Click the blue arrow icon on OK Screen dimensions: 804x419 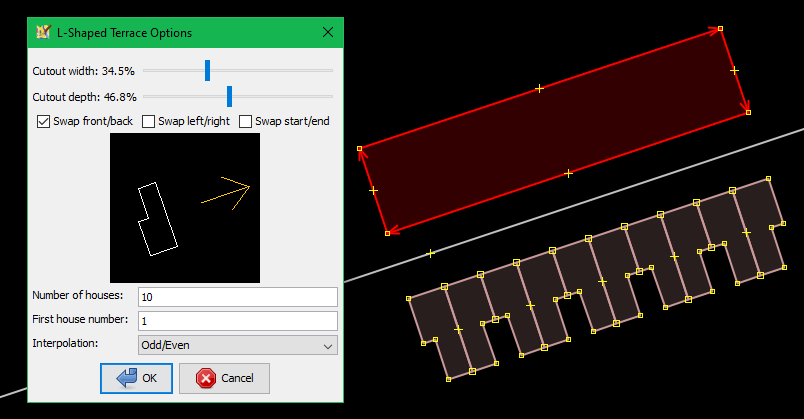point(126,378)
